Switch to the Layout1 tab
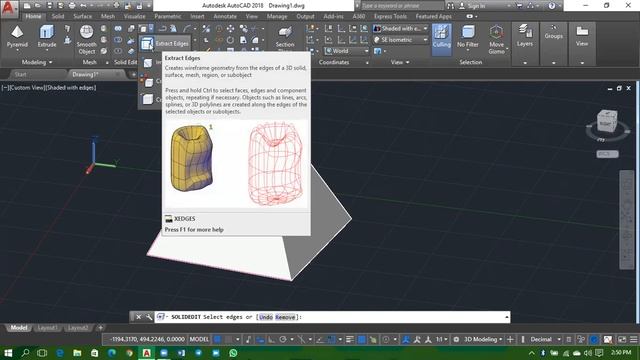 pyautogui.click(x=47, y=328)
